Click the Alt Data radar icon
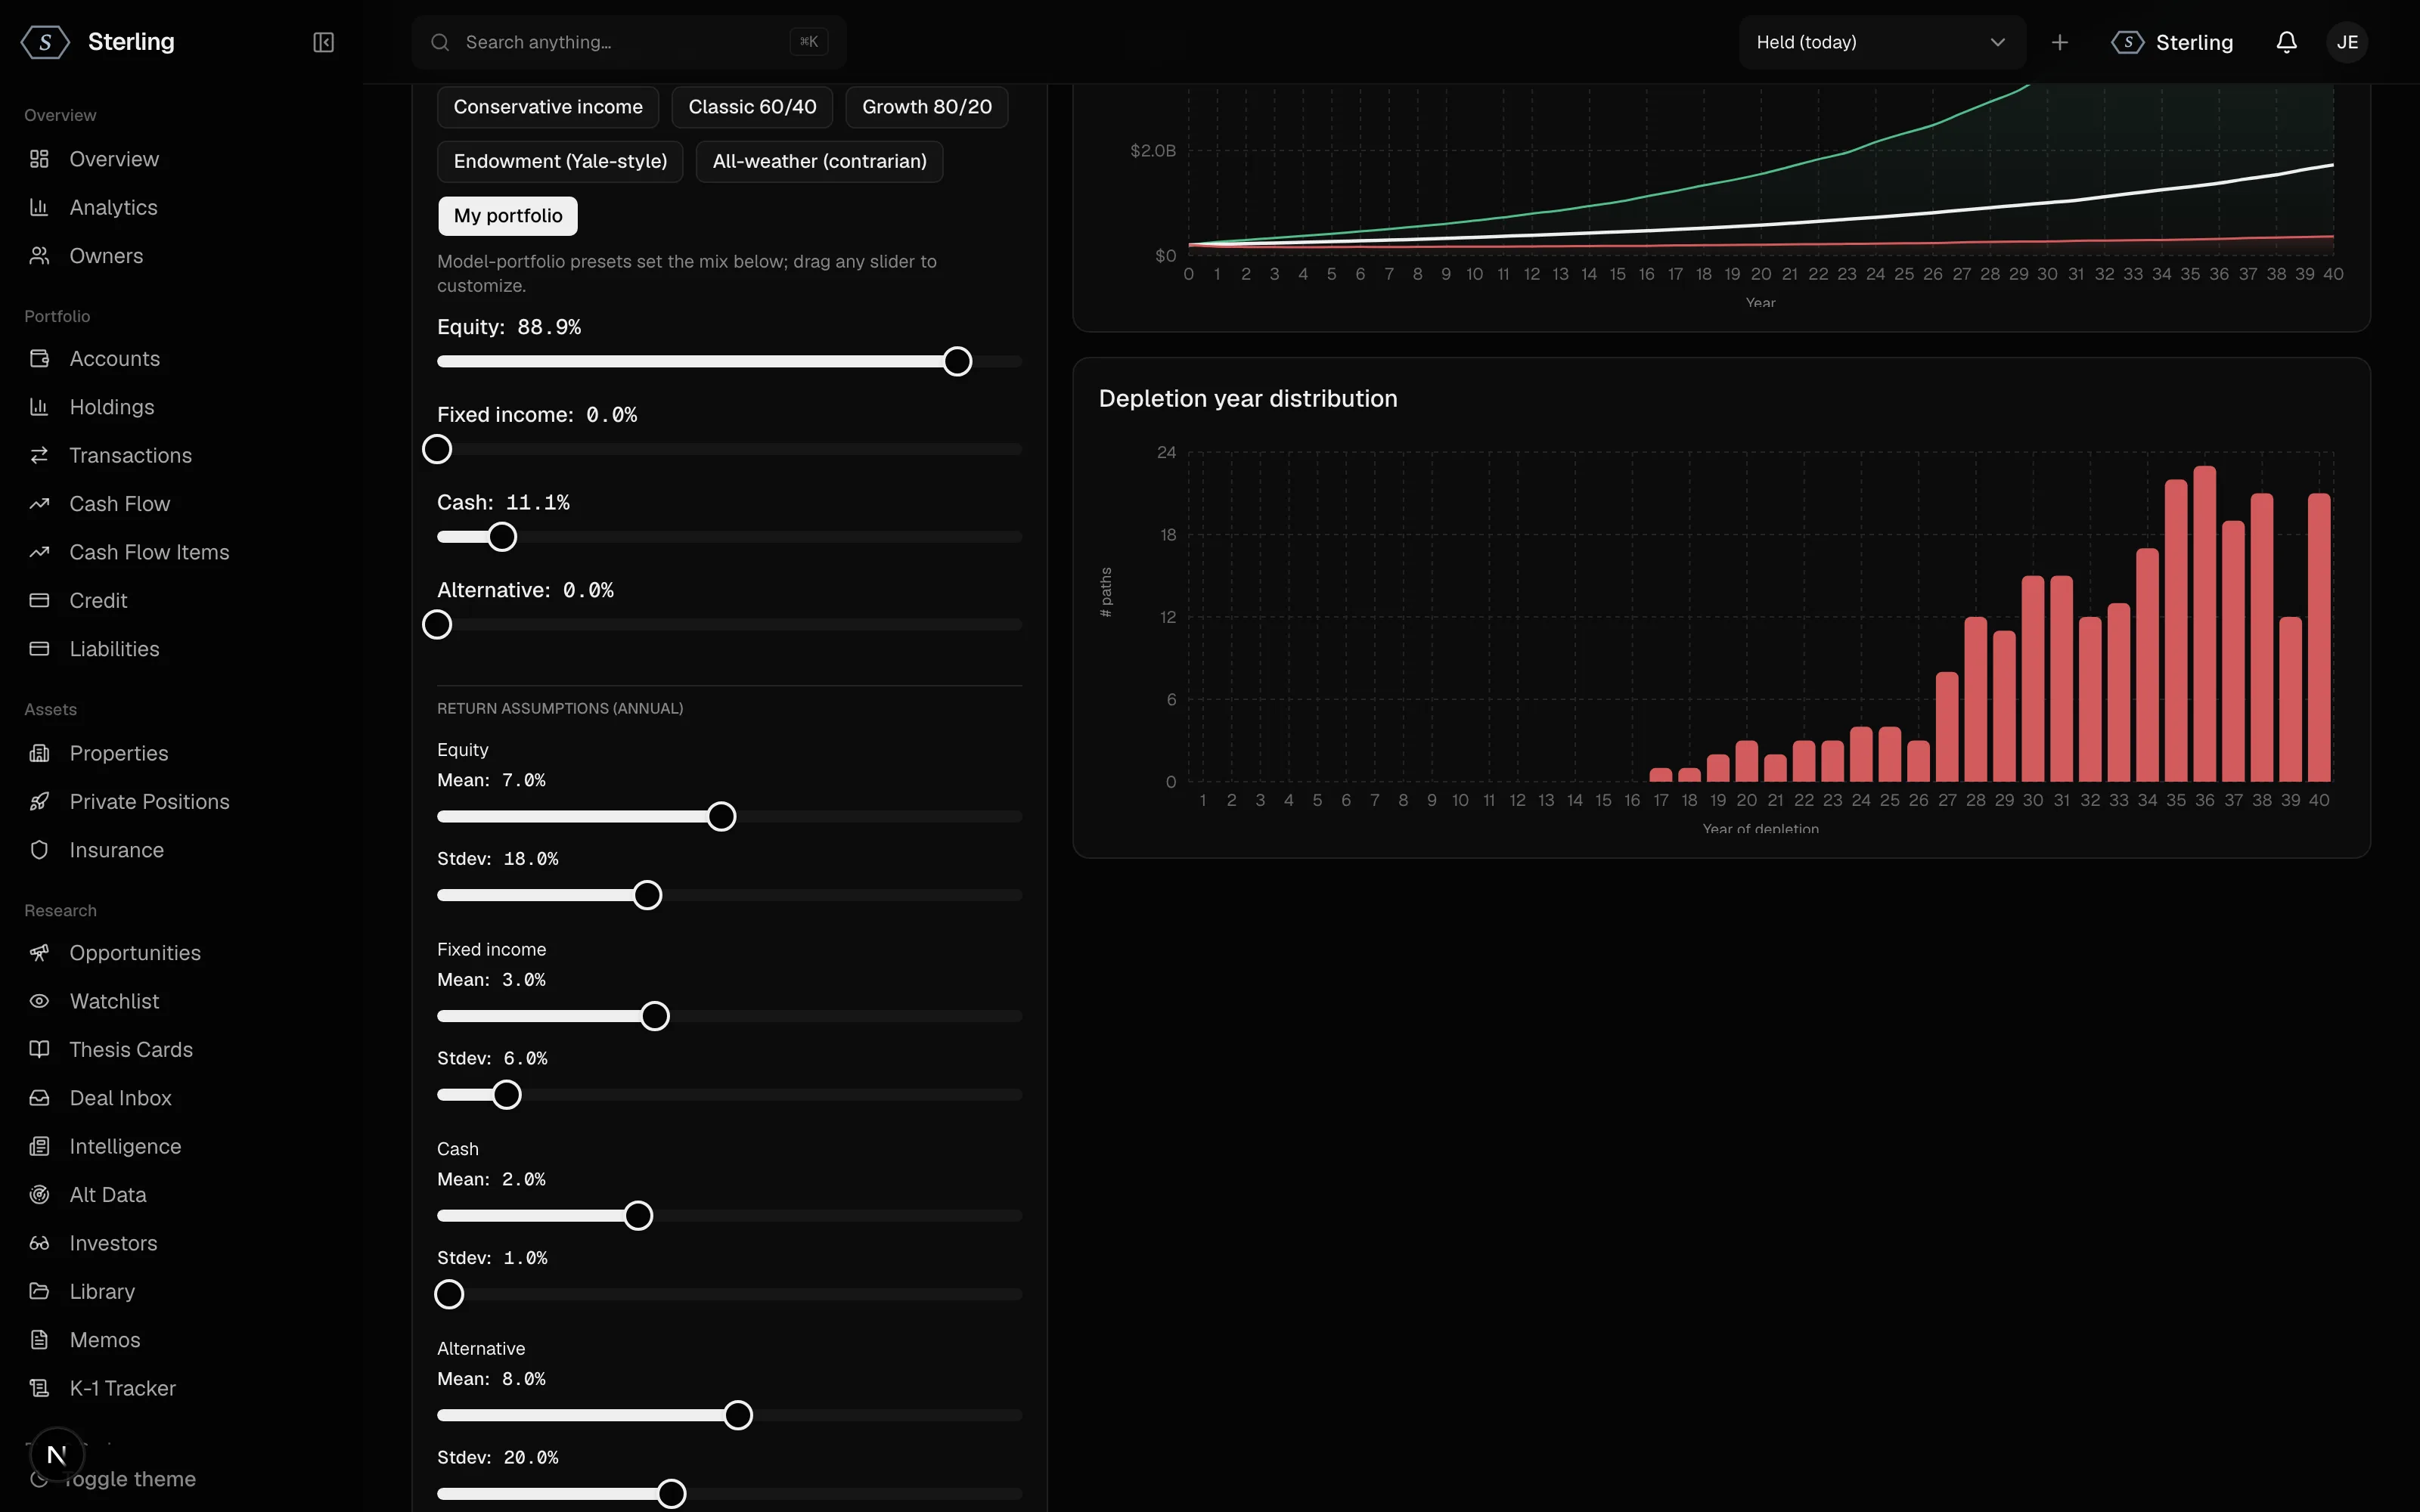 click(39, 1195)
